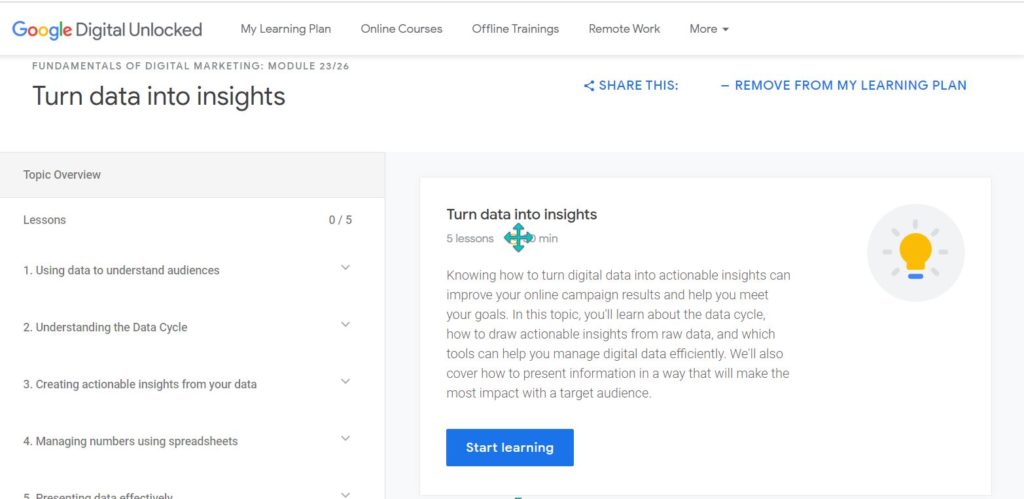Click the card title Turn data into insights
Viewport: 1024px width, 499px height.
coord(522,214)
